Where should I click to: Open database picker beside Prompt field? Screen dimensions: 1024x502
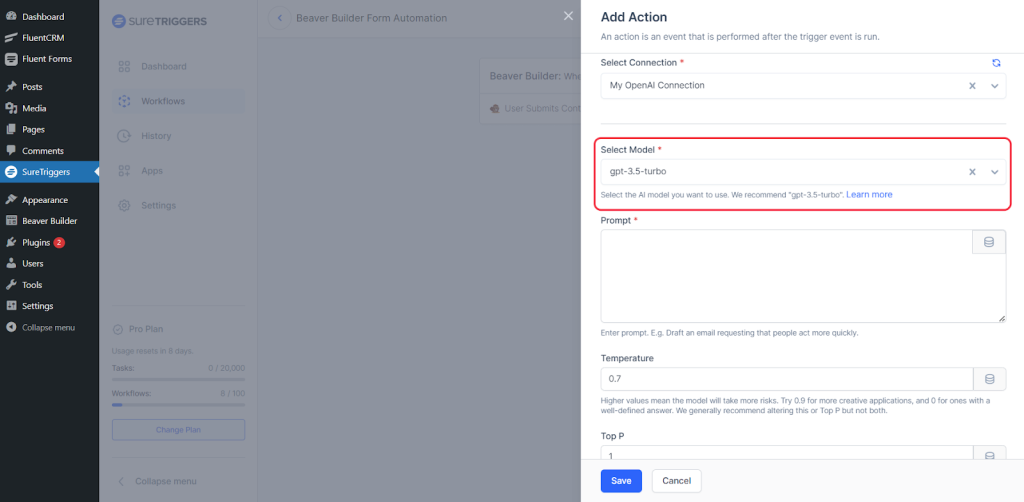989,242
